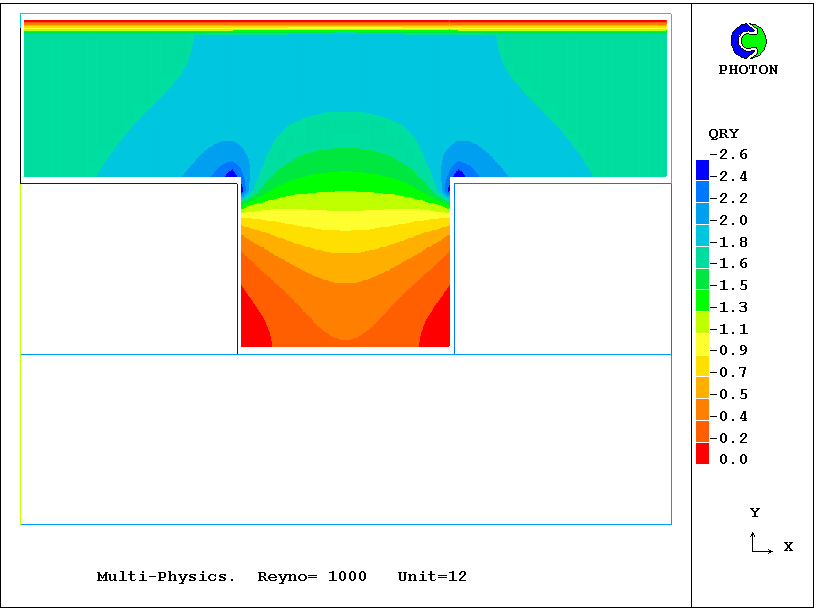This screenshot has width=818, height=611.
Task: Pick the bright green -1.3 legend swatch
Action: [702, 299]
